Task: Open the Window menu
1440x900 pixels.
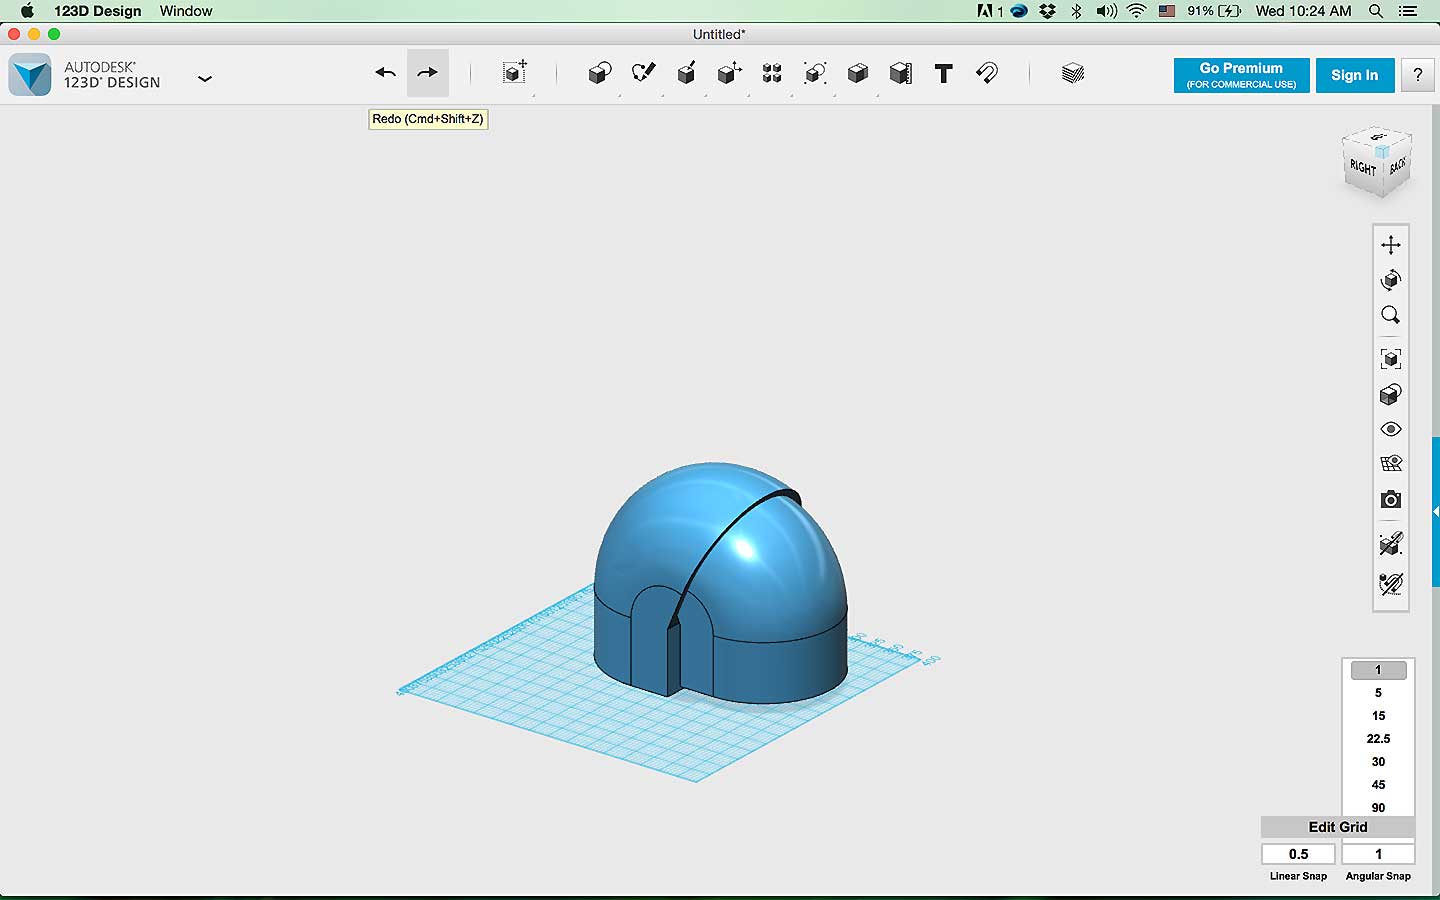Action: (186, 11)
